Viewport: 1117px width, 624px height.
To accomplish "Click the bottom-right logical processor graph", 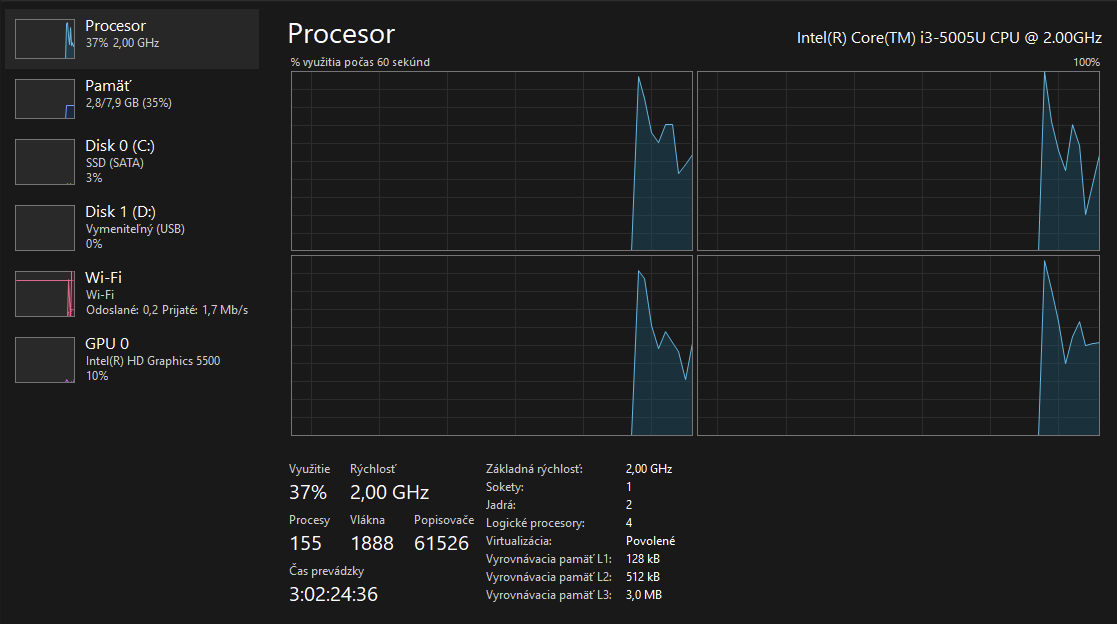I will [x=897, y=345].
